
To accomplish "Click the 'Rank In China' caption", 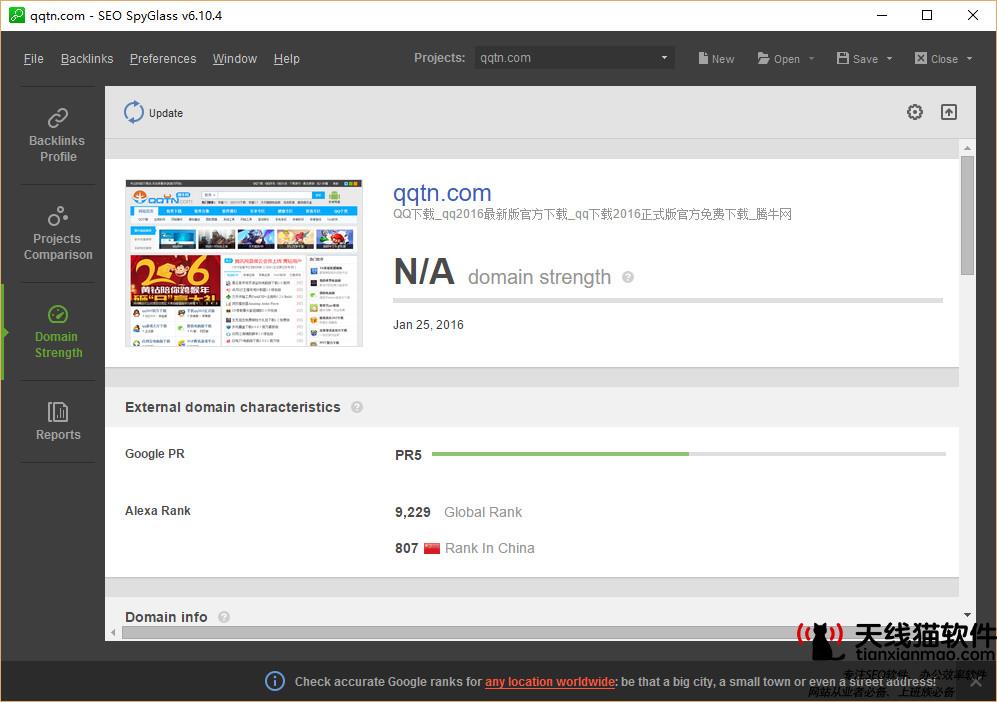I will [490, 548].
